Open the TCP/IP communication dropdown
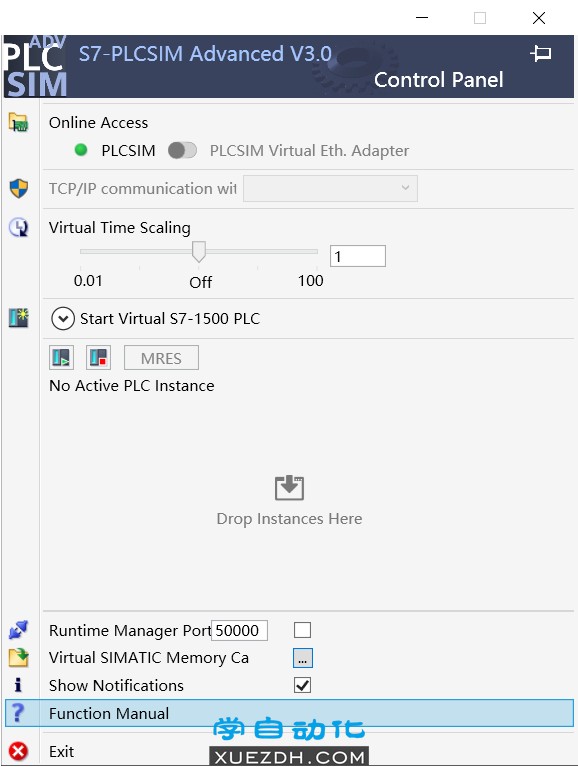 331,188
